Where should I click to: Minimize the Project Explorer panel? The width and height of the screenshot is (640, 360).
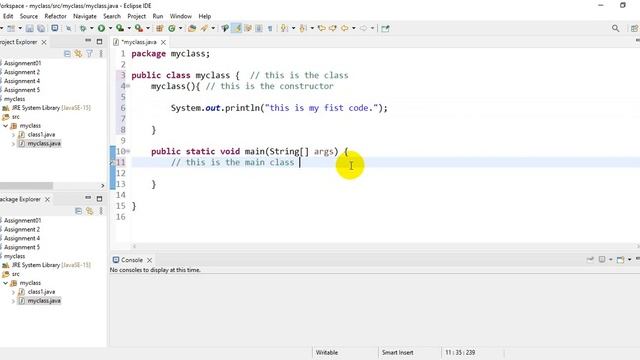(88, 41)
